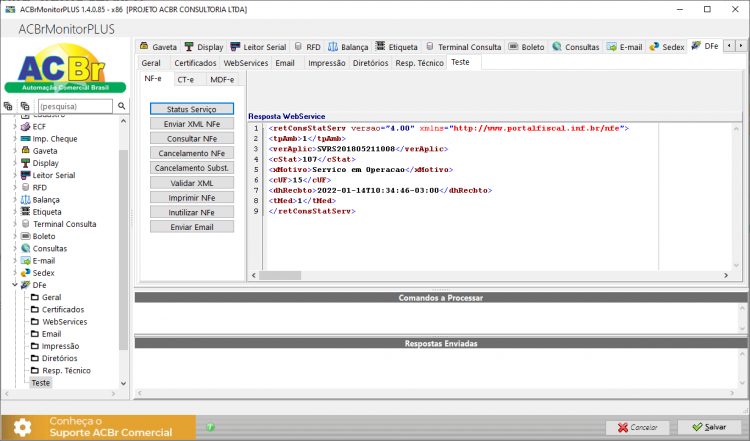Expand the E-mail tree node arrow

pyautogui.click(x=15, y=261)
